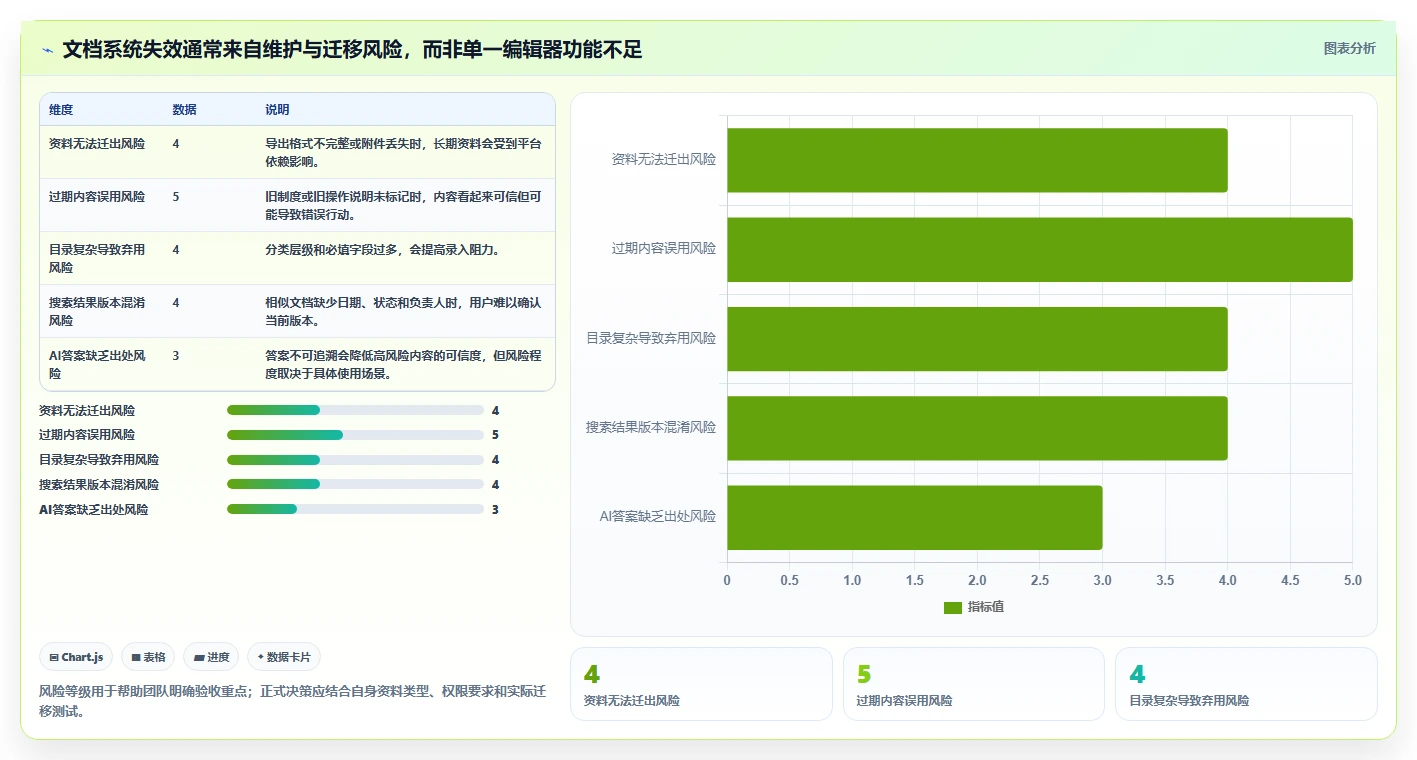Image resolution: width=1417 pixels, height=760 pixels.
Task: Click the AI答案缺乏出处风险 progress bar
Action: pyautogui.click(x=355, y=509)
